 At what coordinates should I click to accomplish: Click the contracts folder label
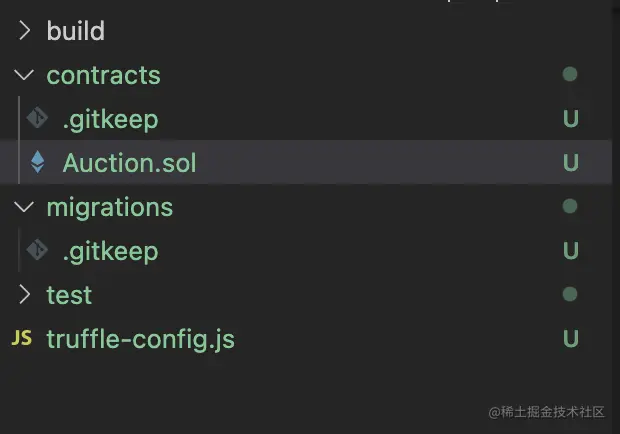point(103,75)
